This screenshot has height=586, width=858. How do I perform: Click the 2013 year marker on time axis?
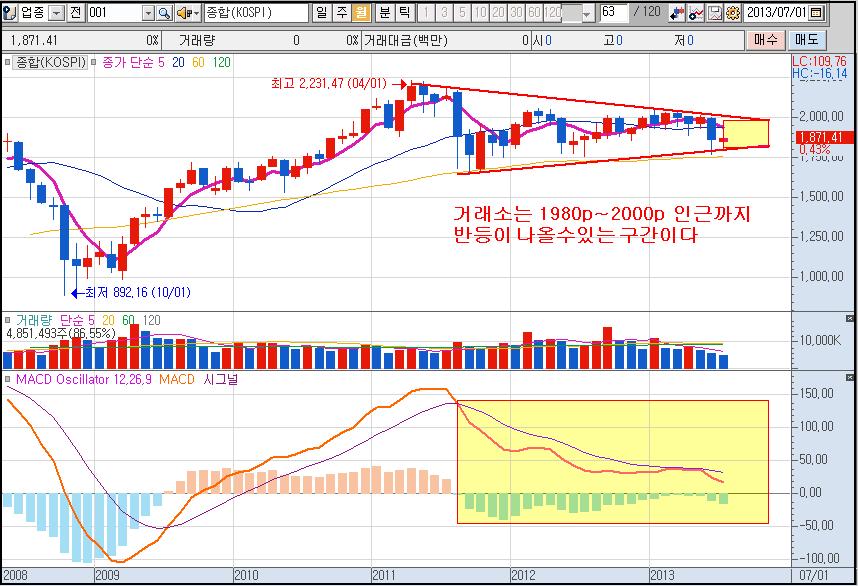(662, 575)
